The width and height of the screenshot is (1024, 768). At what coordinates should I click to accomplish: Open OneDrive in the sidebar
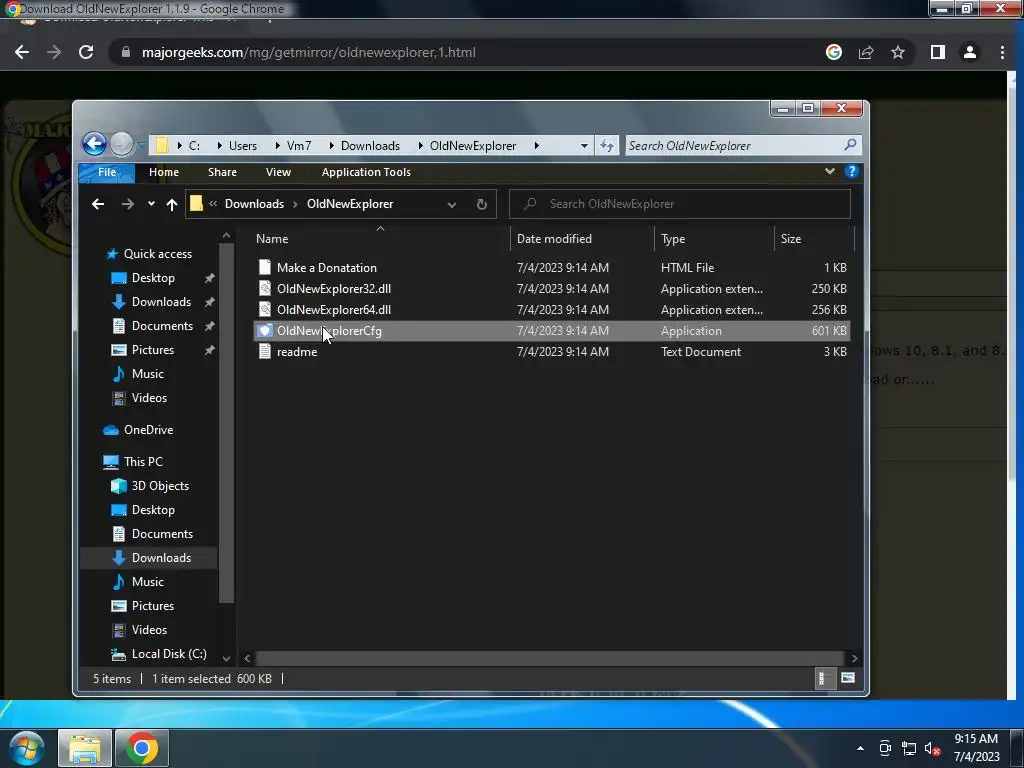pos(148,430)
